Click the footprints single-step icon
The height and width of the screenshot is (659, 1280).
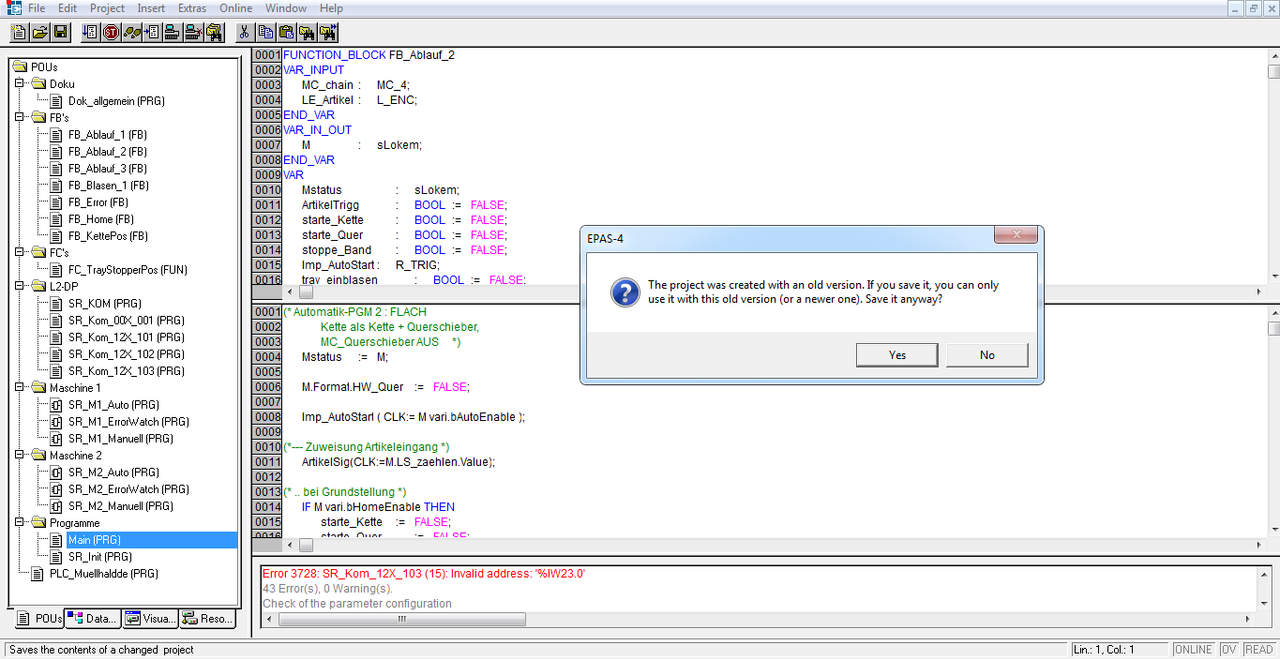133,32
